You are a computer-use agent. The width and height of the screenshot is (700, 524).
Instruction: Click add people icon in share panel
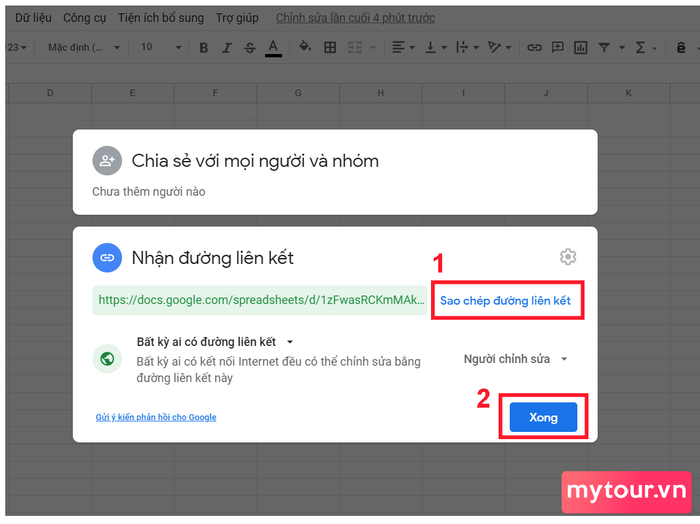click(107, 161)
